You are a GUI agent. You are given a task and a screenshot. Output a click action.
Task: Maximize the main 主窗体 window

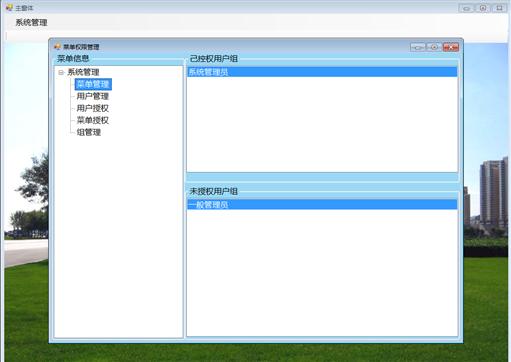[482, 8]
